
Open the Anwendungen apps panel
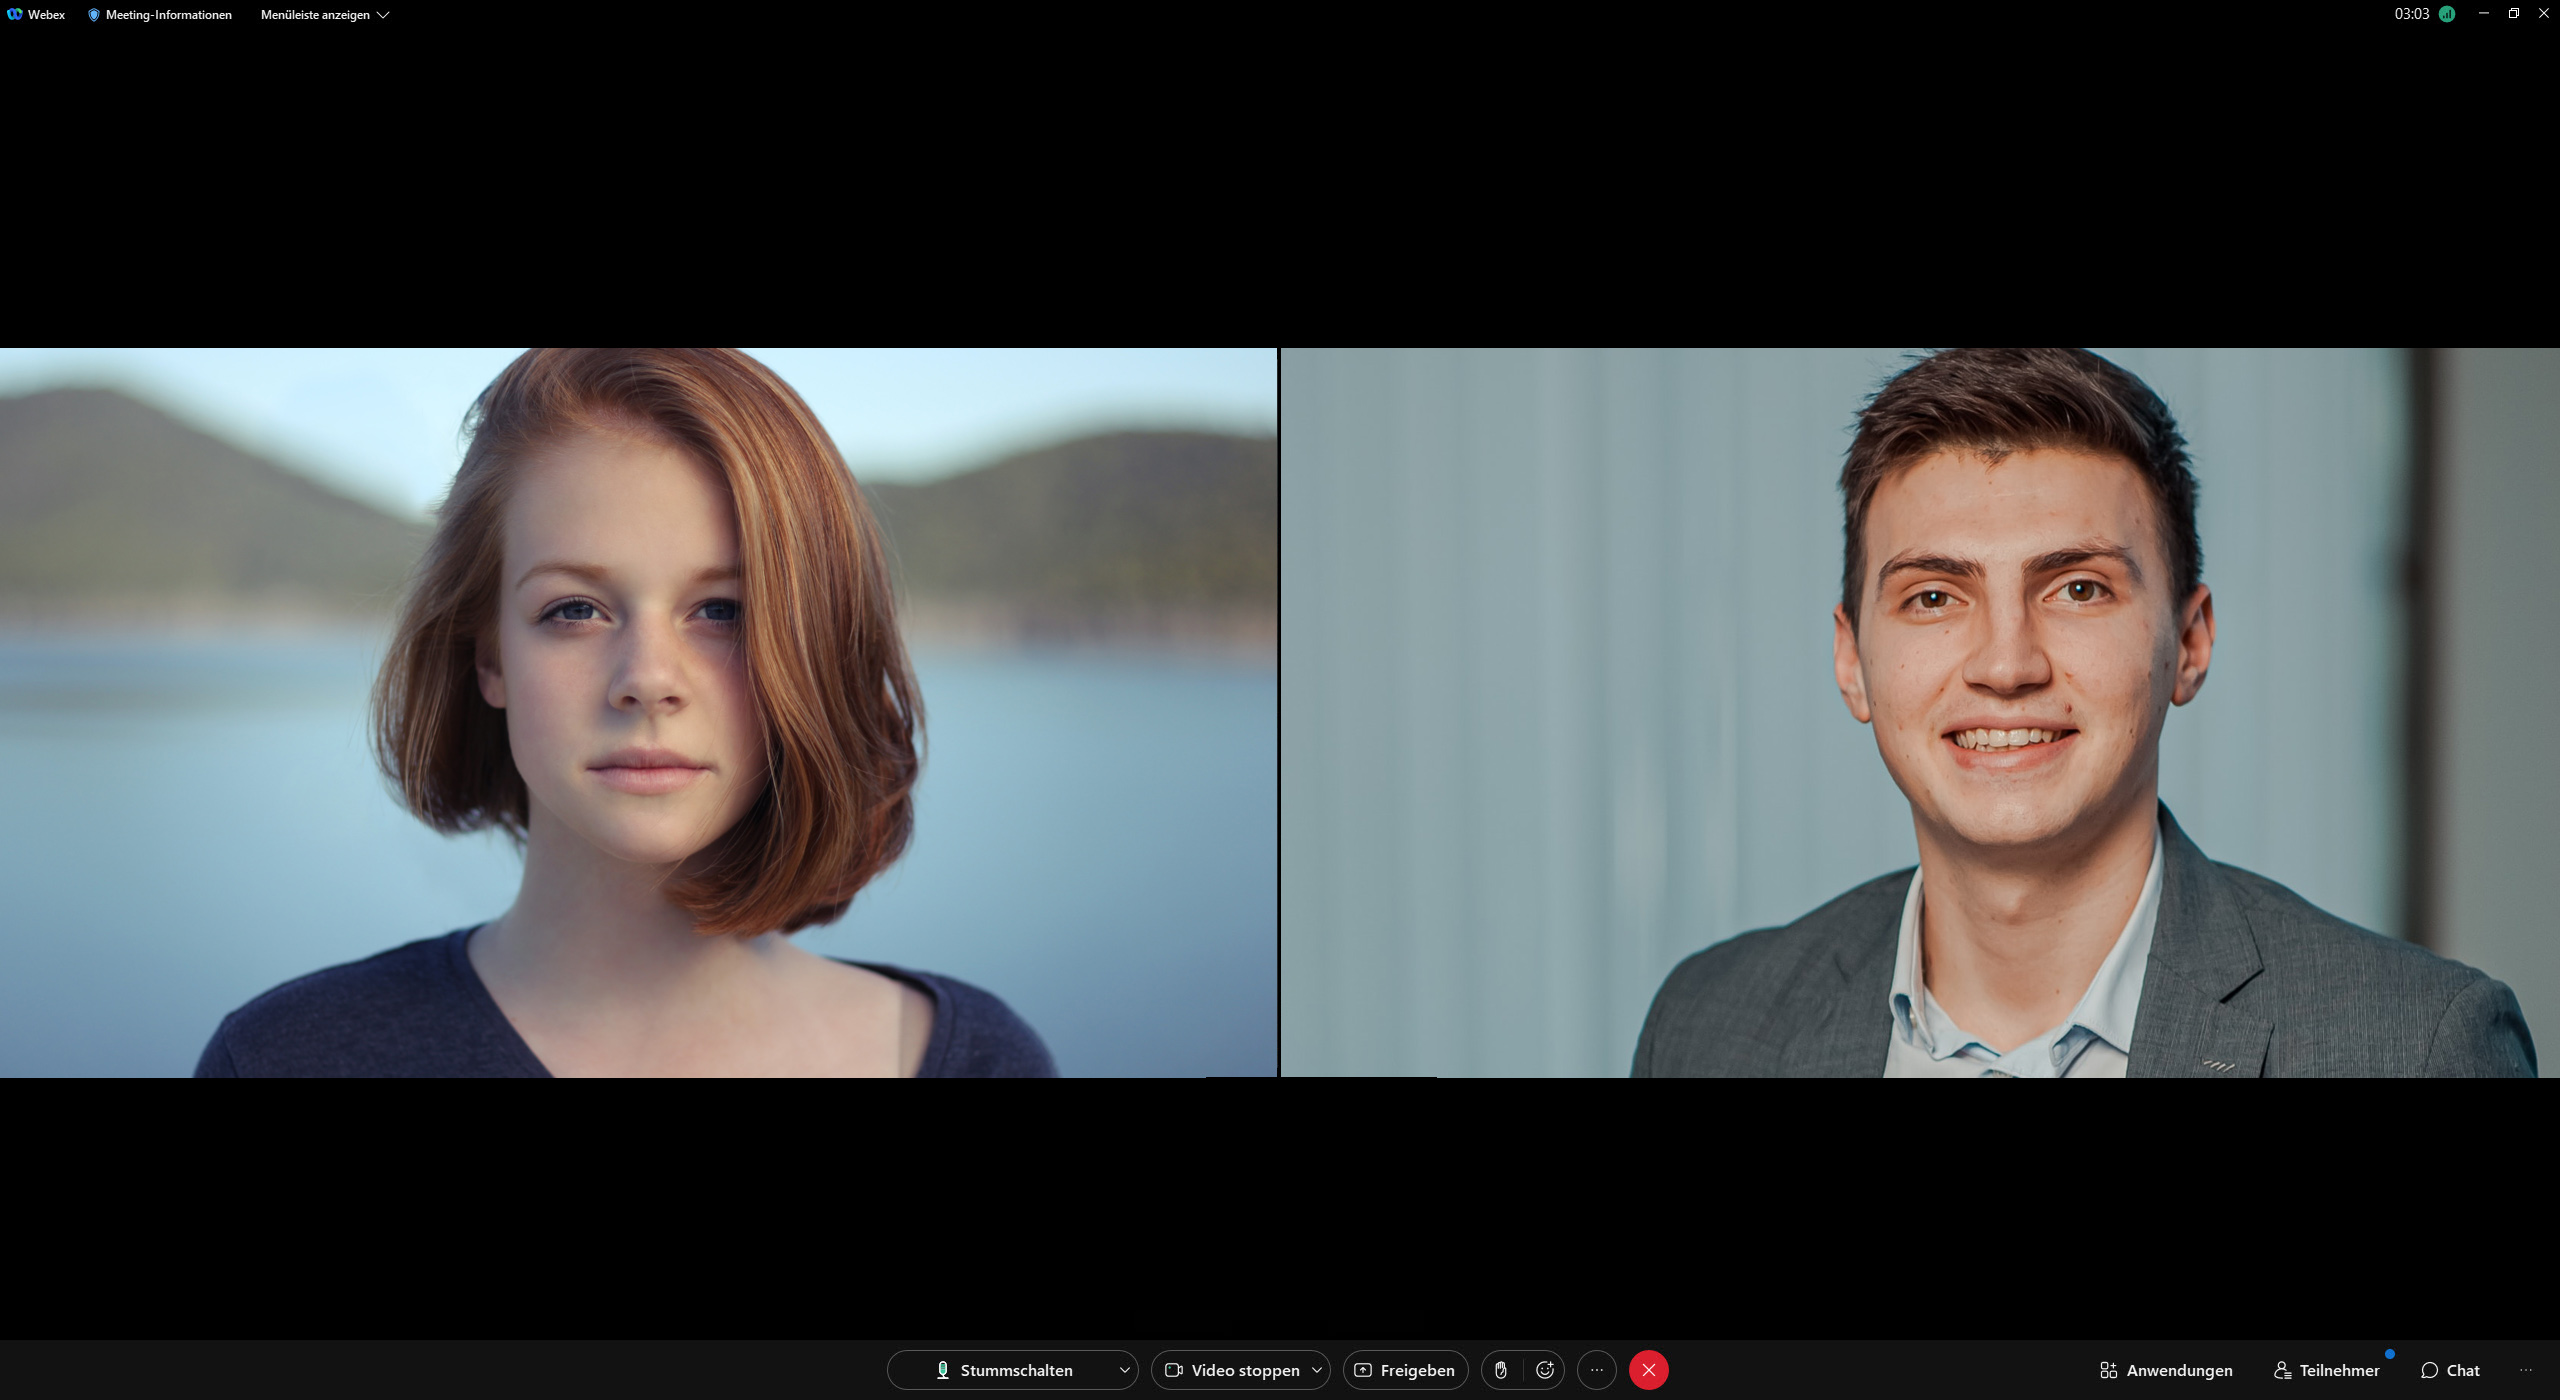point(2166,1370)
